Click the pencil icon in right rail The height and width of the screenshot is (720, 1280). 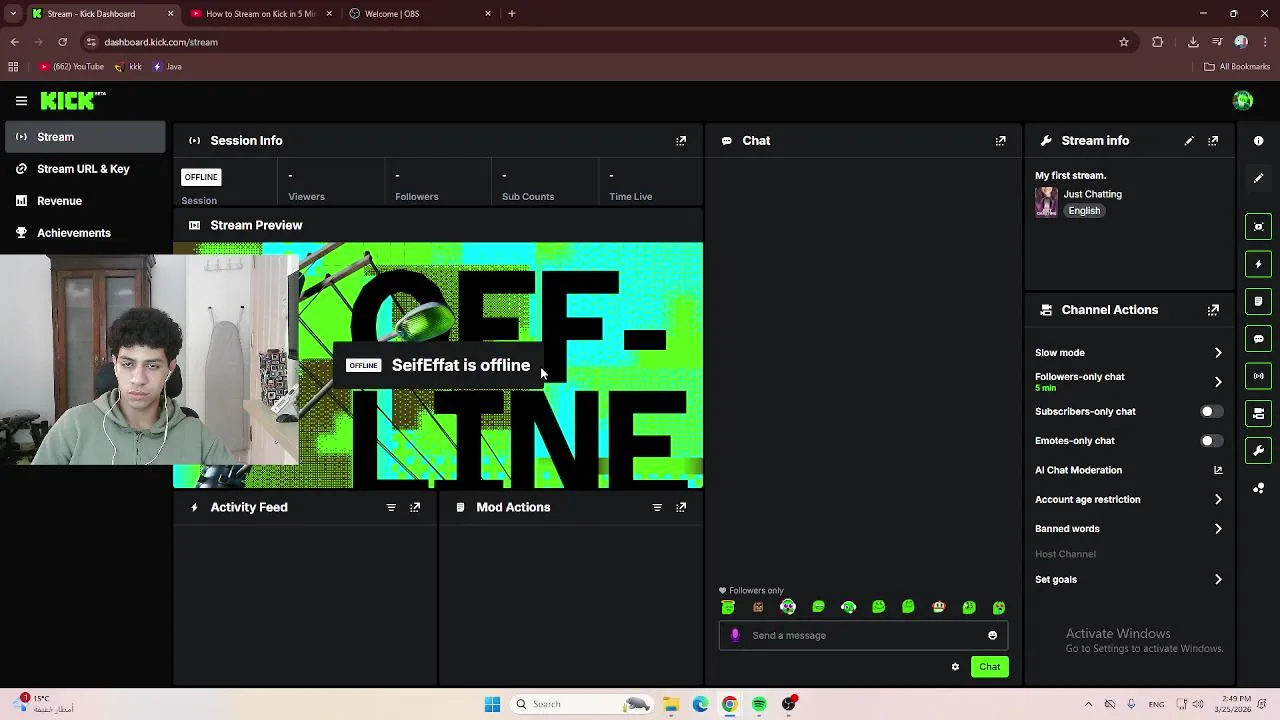coord(1259,178)
